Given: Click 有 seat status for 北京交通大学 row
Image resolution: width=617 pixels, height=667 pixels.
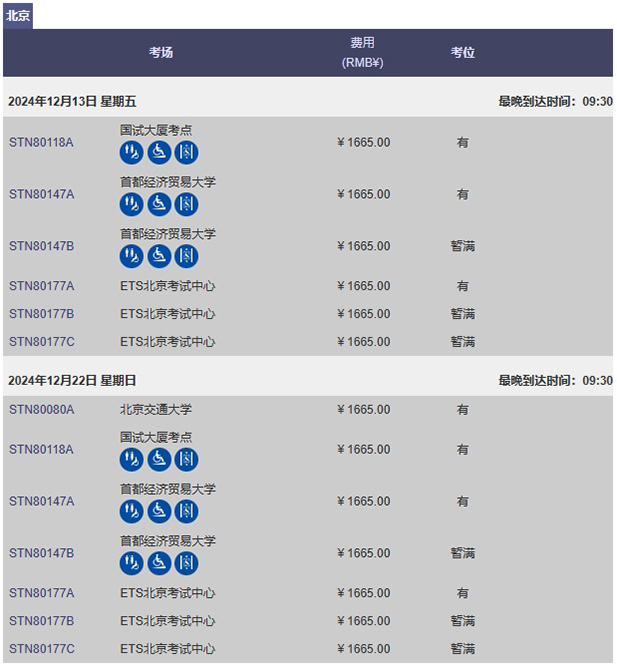Looking at the screenshot, I should pyautogui.click(x=463, y=410).
